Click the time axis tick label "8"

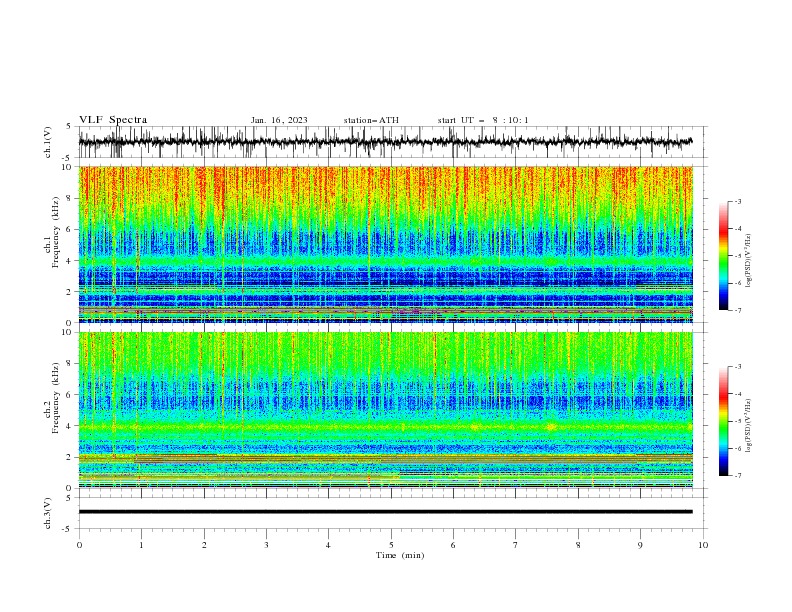578,545
